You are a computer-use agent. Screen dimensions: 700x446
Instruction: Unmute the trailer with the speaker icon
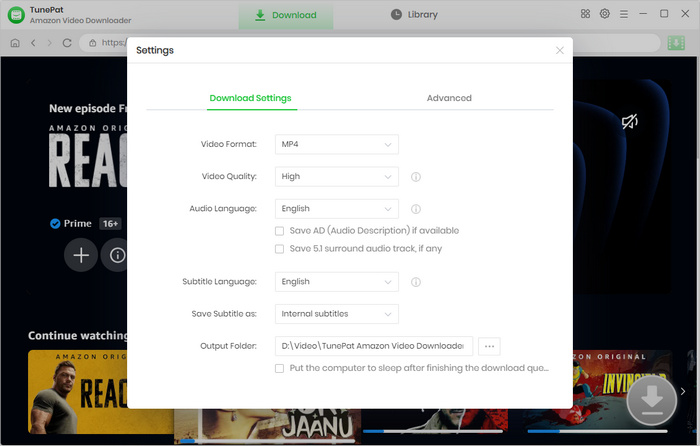pyautogui.click(x=629, y=122)
